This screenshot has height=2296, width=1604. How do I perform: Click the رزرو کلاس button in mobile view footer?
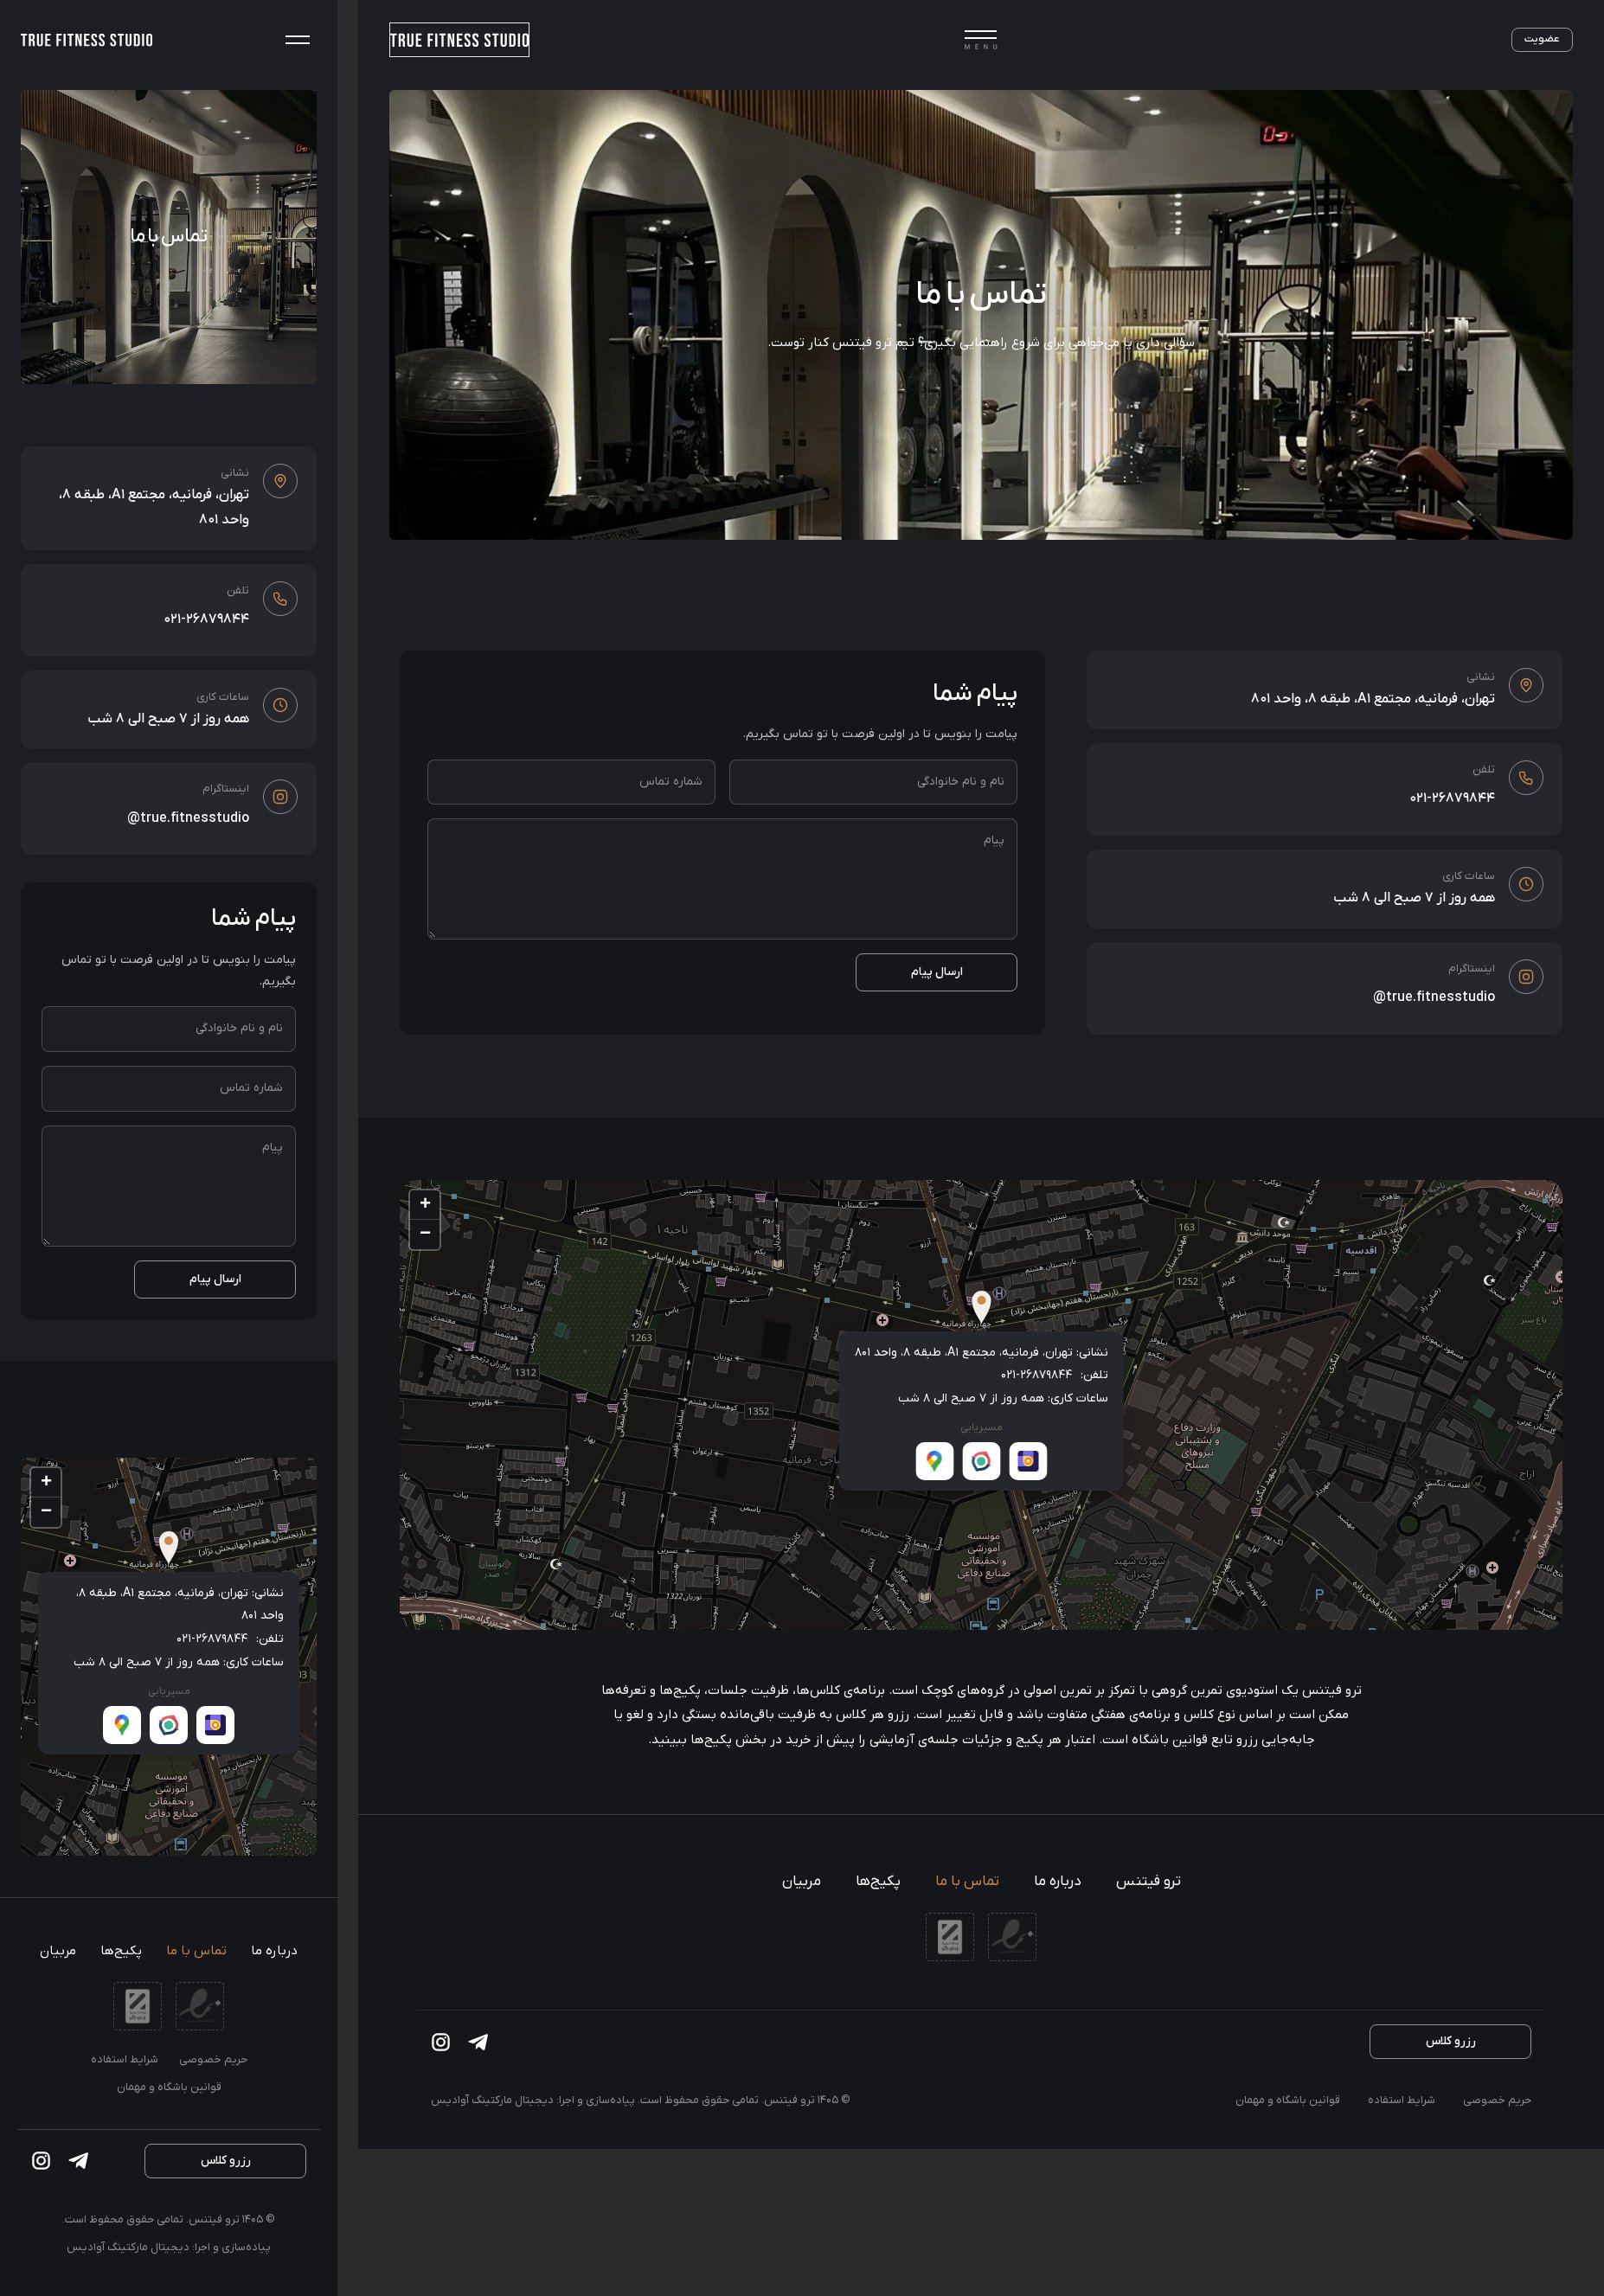225,2160
